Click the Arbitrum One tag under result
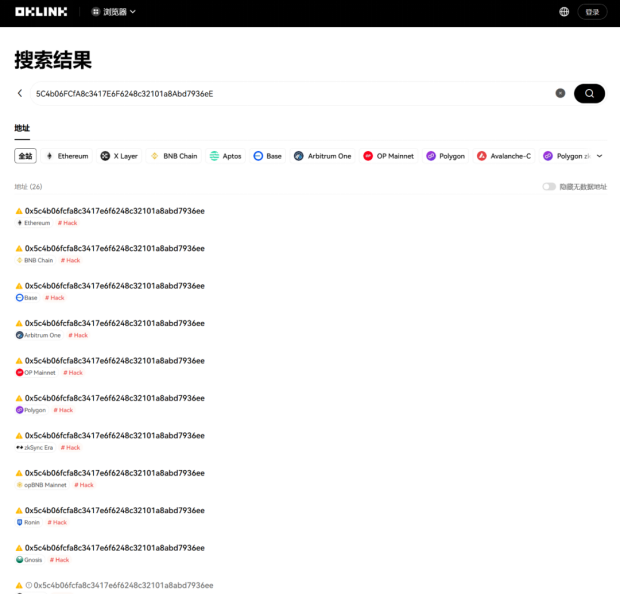Image resolution: width=620 pixels, height=594 pixels. pos(38,335)
